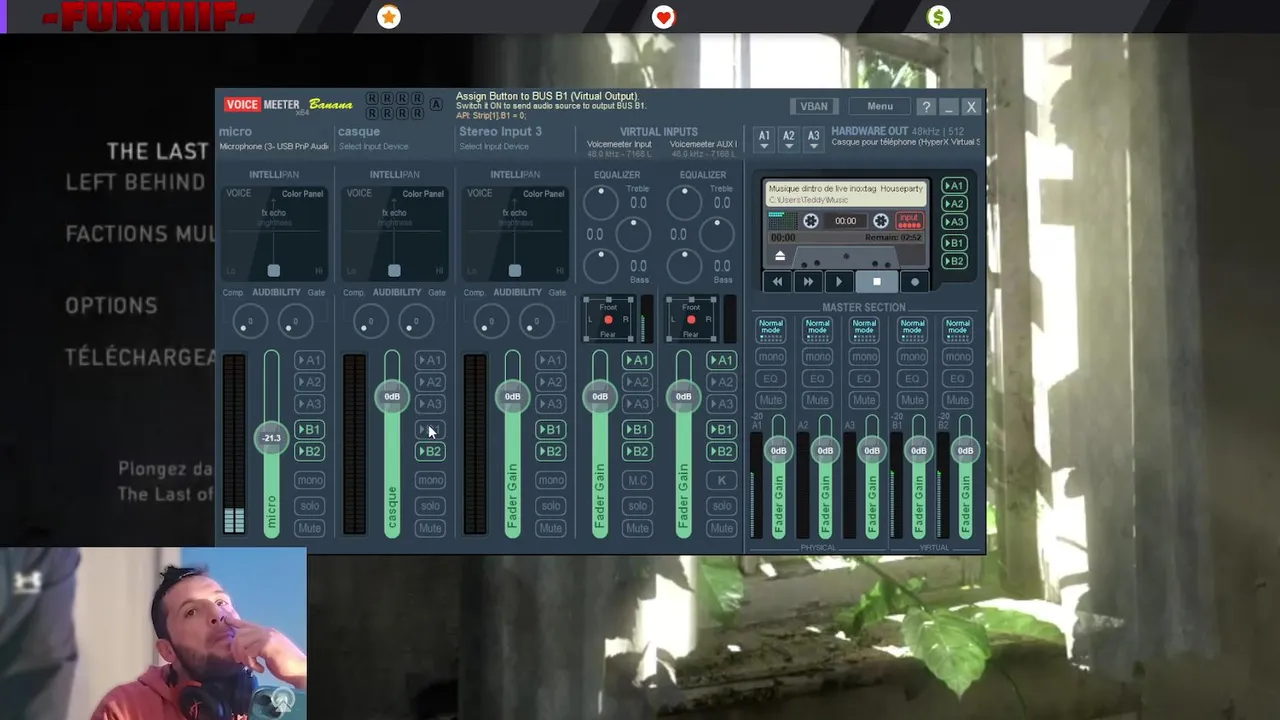Disable B2 on casque strip
Screen dimensions: 1280x720
pyautogui.click(x=430, y=452)
